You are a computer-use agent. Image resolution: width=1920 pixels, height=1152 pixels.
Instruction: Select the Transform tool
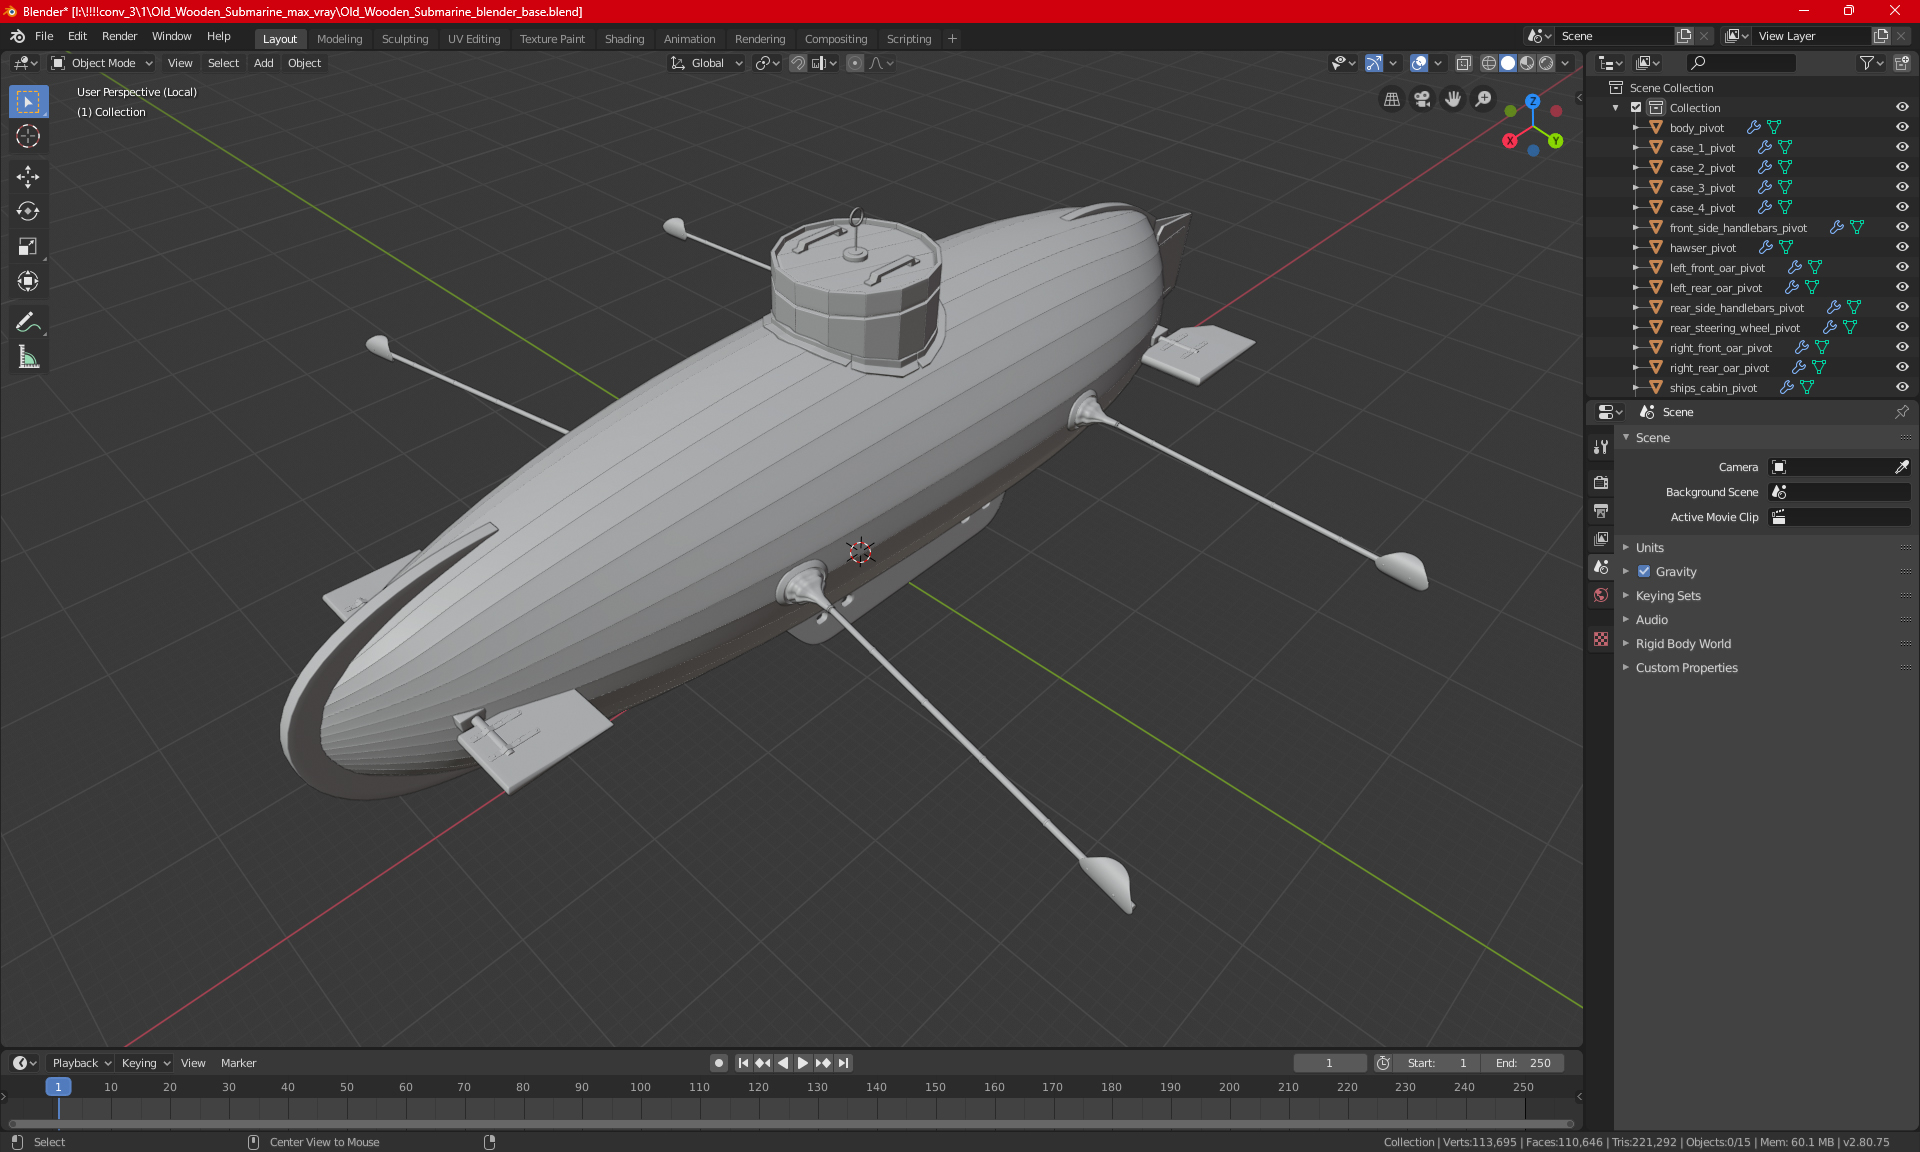tap(28, 281)
